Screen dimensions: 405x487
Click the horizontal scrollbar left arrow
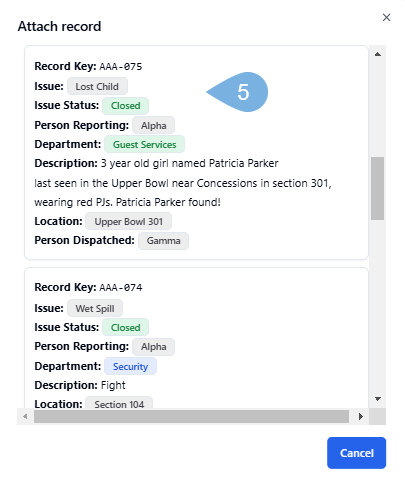pyautogui.click(x=25, y=416)
